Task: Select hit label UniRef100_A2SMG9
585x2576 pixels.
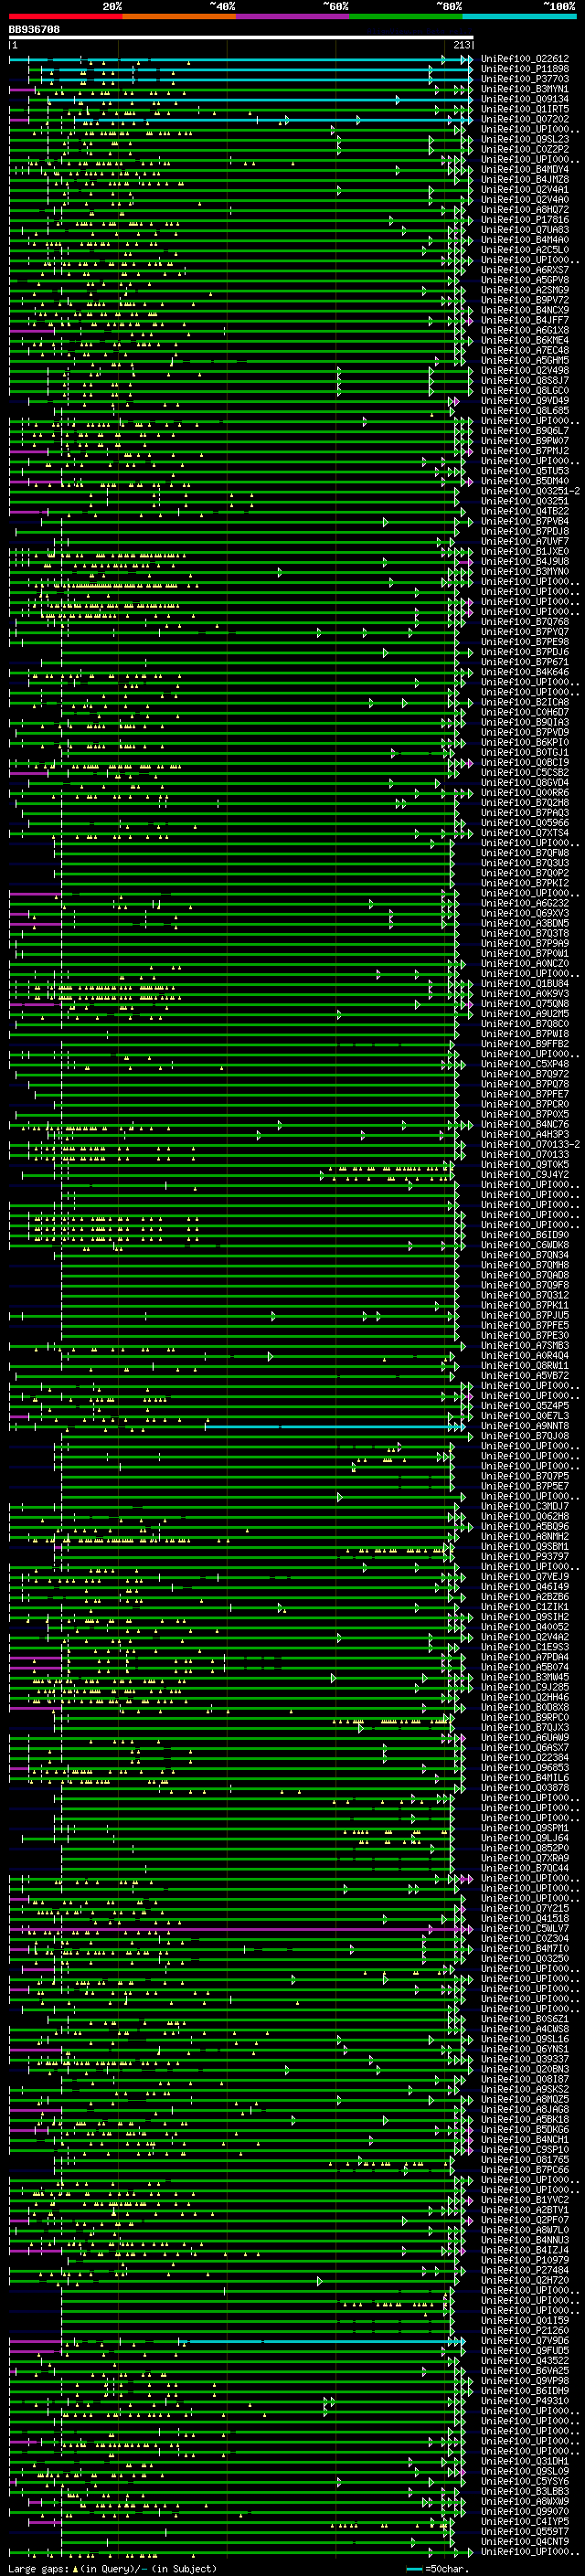Action: coord(525,290)
